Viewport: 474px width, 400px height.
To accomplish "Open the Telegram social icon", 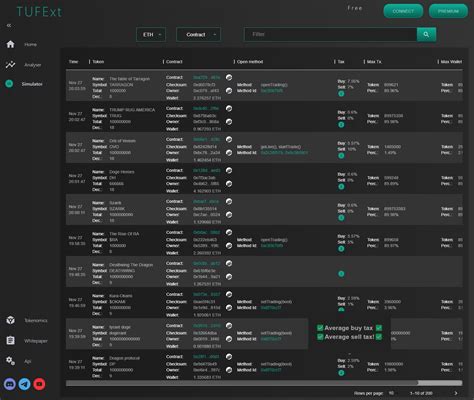I will (24, 384).
